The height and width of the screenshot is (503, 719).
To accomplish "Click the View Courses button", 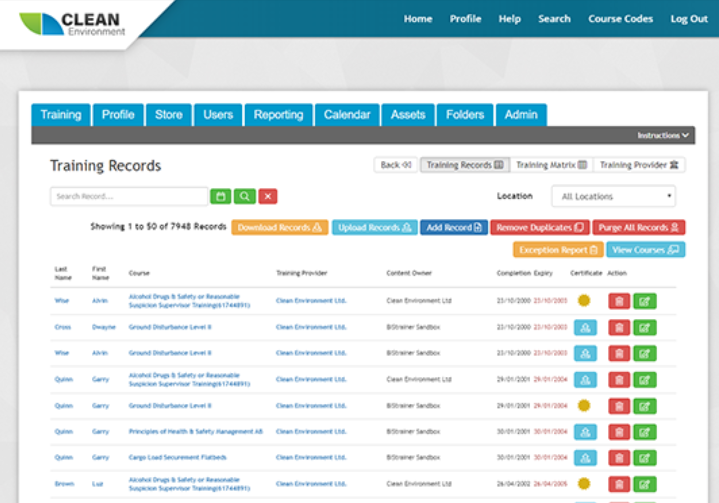I will (646, 250).
